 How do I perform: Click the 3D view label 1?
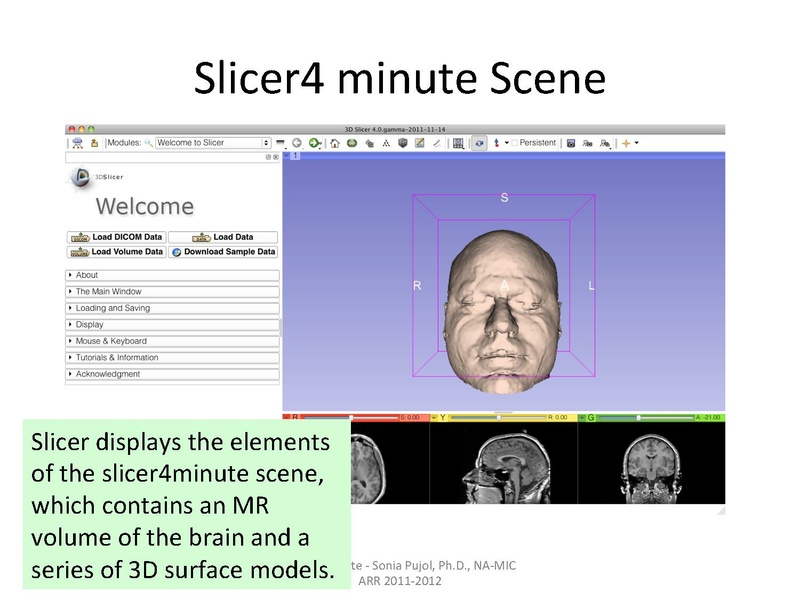[x=295, y=156]
